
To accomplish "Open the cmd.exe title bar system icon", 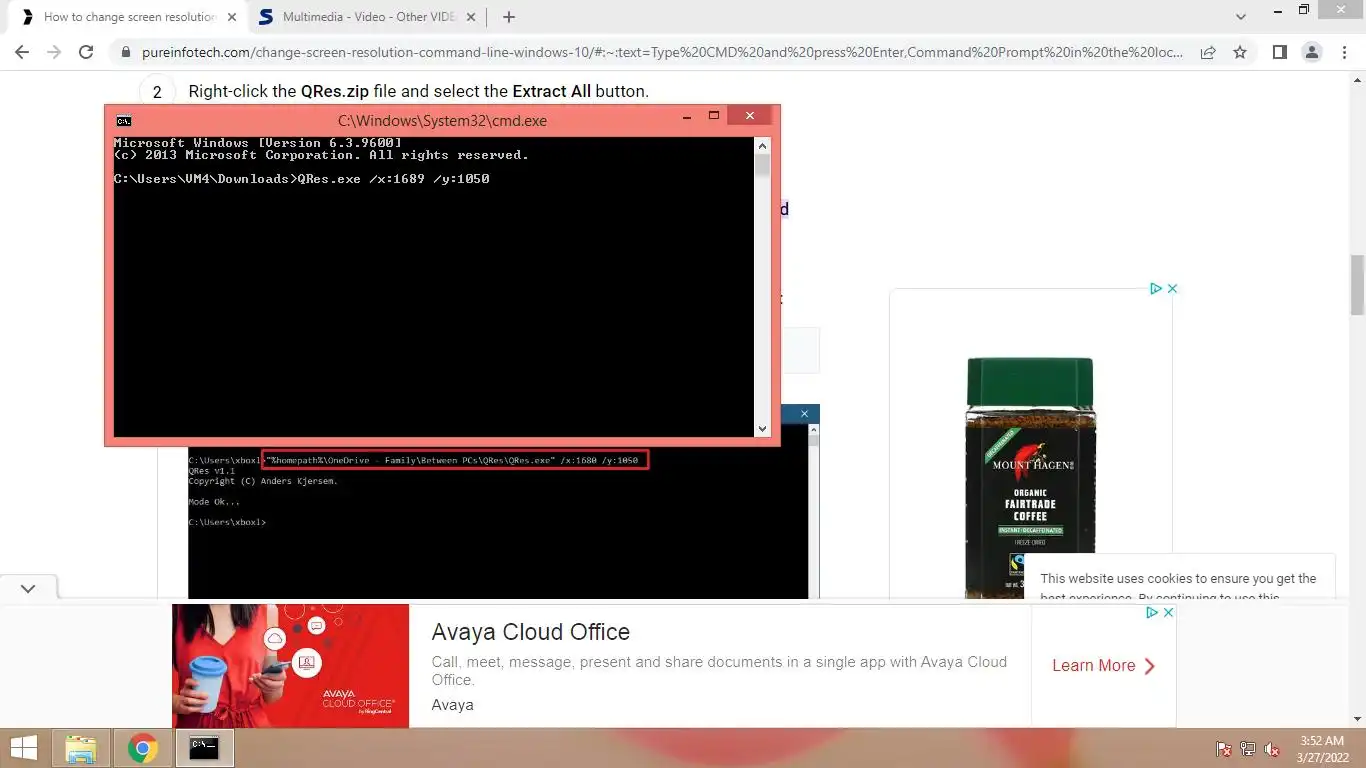I will [124, 121].
